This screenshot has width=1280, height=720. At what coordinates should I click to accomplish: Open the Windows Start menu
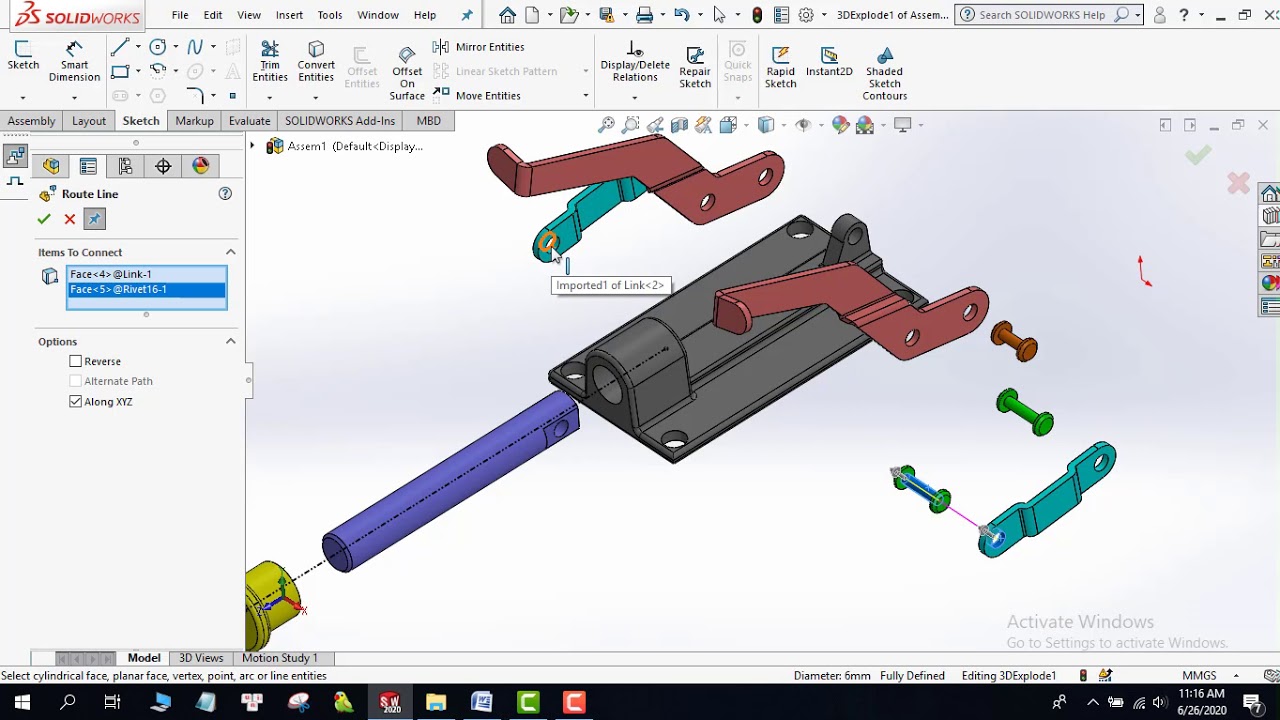22,703
